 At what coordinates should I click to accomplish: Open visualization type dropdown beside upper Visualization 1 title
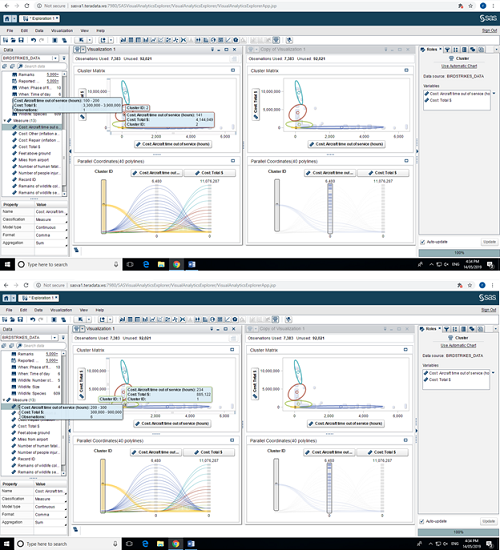point(83,49)
